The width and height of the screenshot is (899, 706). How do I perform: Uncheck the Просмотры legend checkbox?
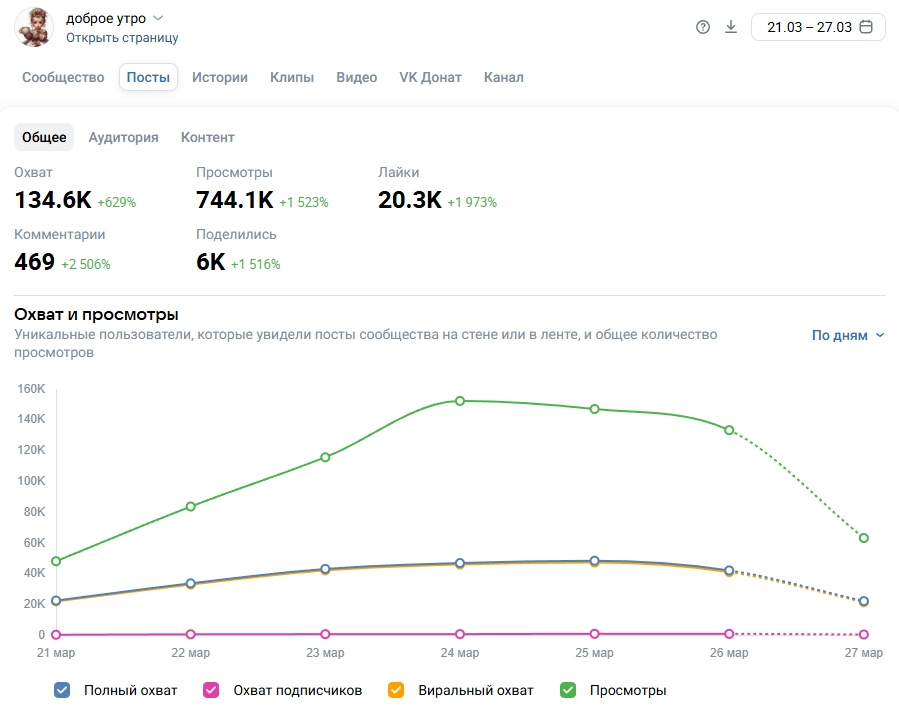point(568,690)
